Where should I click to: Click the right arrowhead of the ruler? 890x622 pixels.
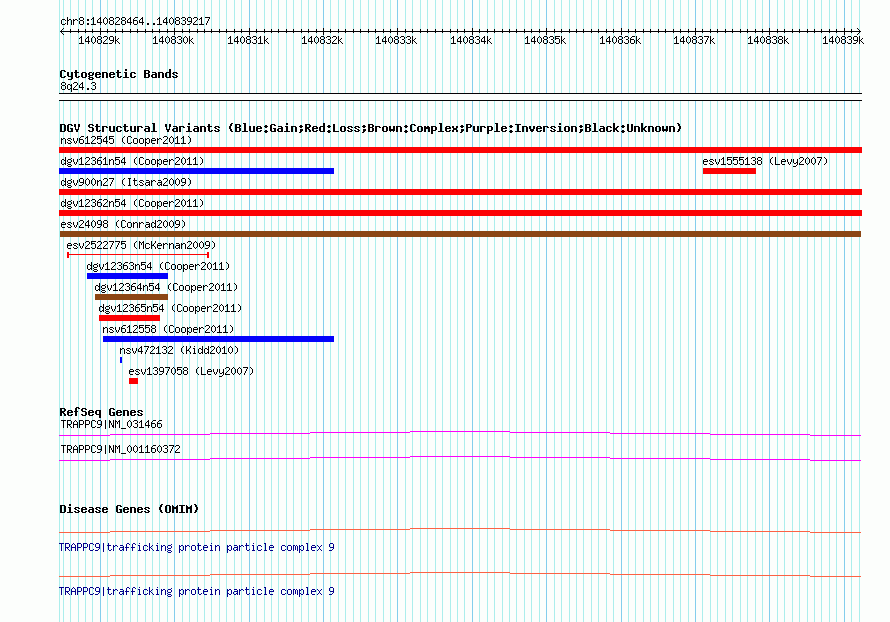859,31
